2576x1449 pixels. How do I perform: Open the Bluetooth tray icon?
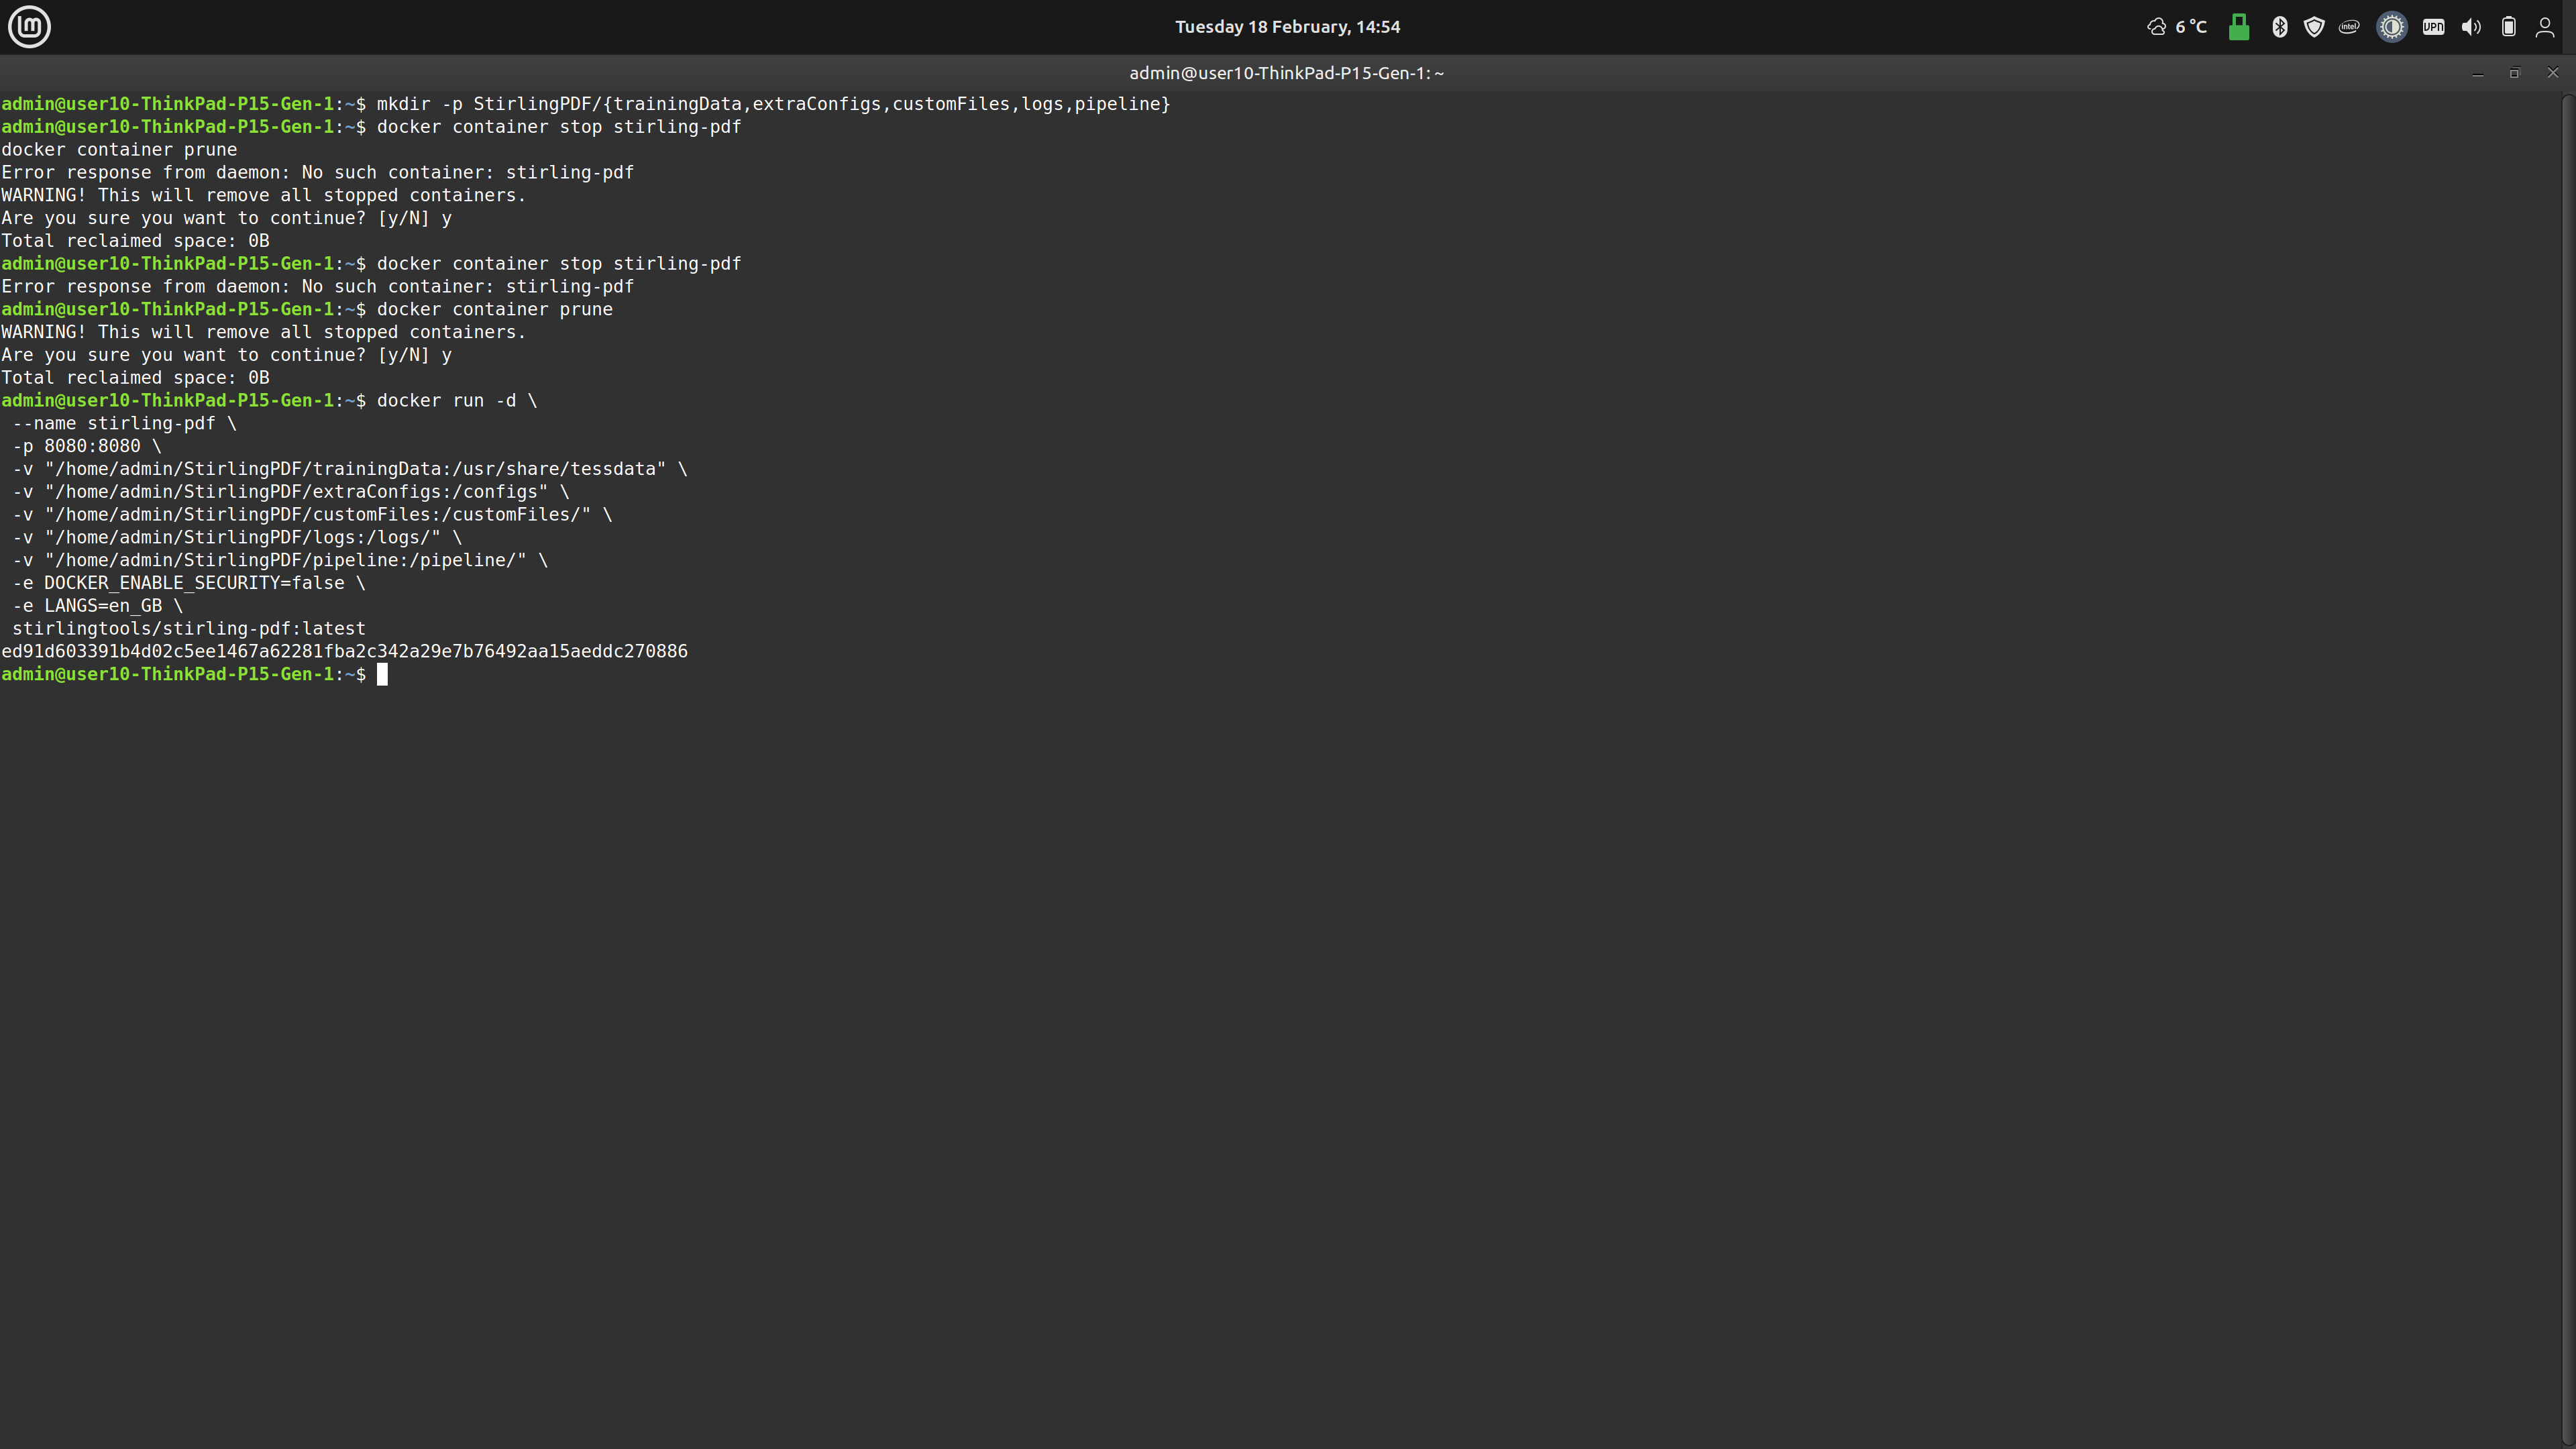pyautogui.click(x=2280, y=27)
